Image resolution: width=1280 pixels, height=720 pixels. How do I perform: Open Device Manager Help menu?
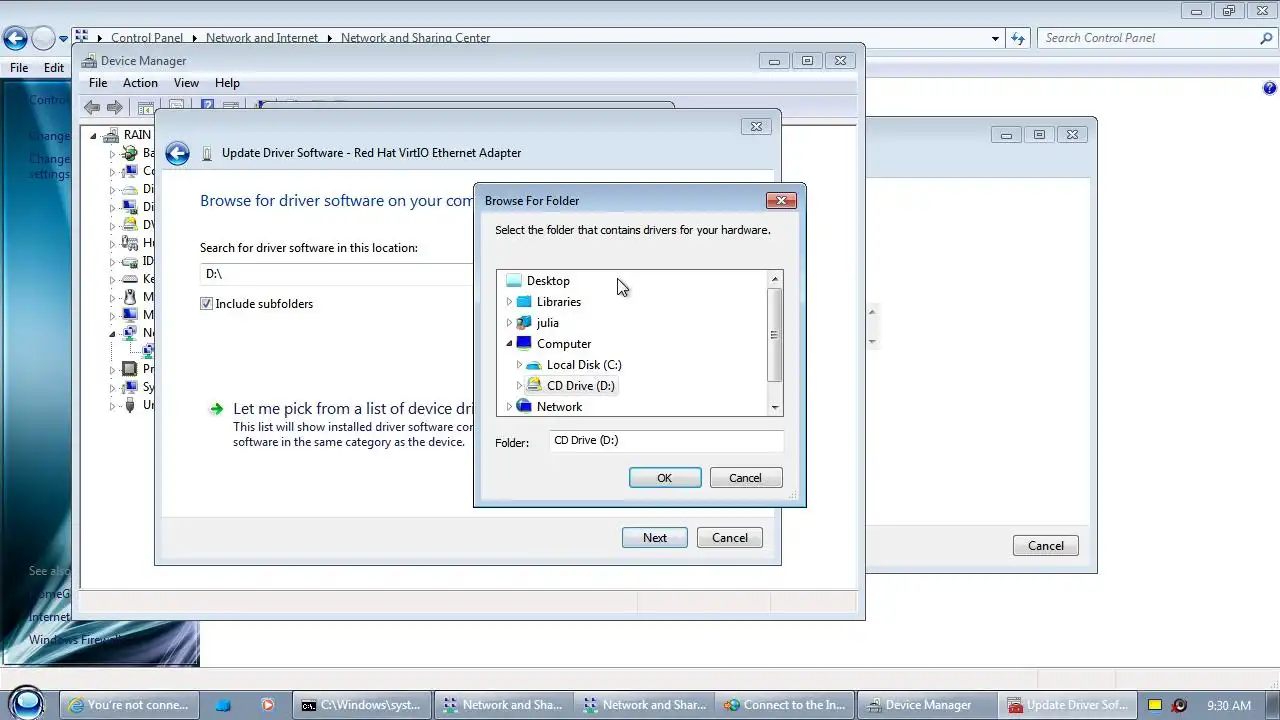click(x=227, y=83)
